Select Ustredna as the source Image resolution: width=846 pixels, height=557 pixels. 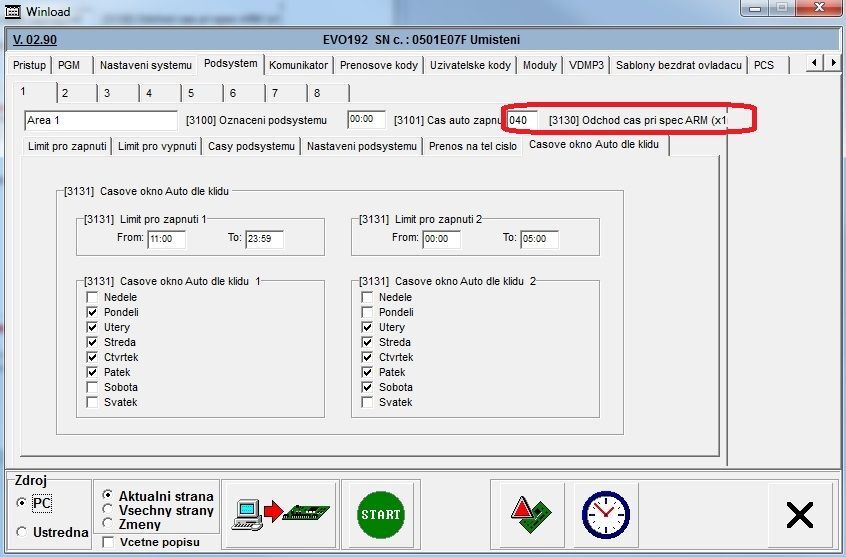23,532
